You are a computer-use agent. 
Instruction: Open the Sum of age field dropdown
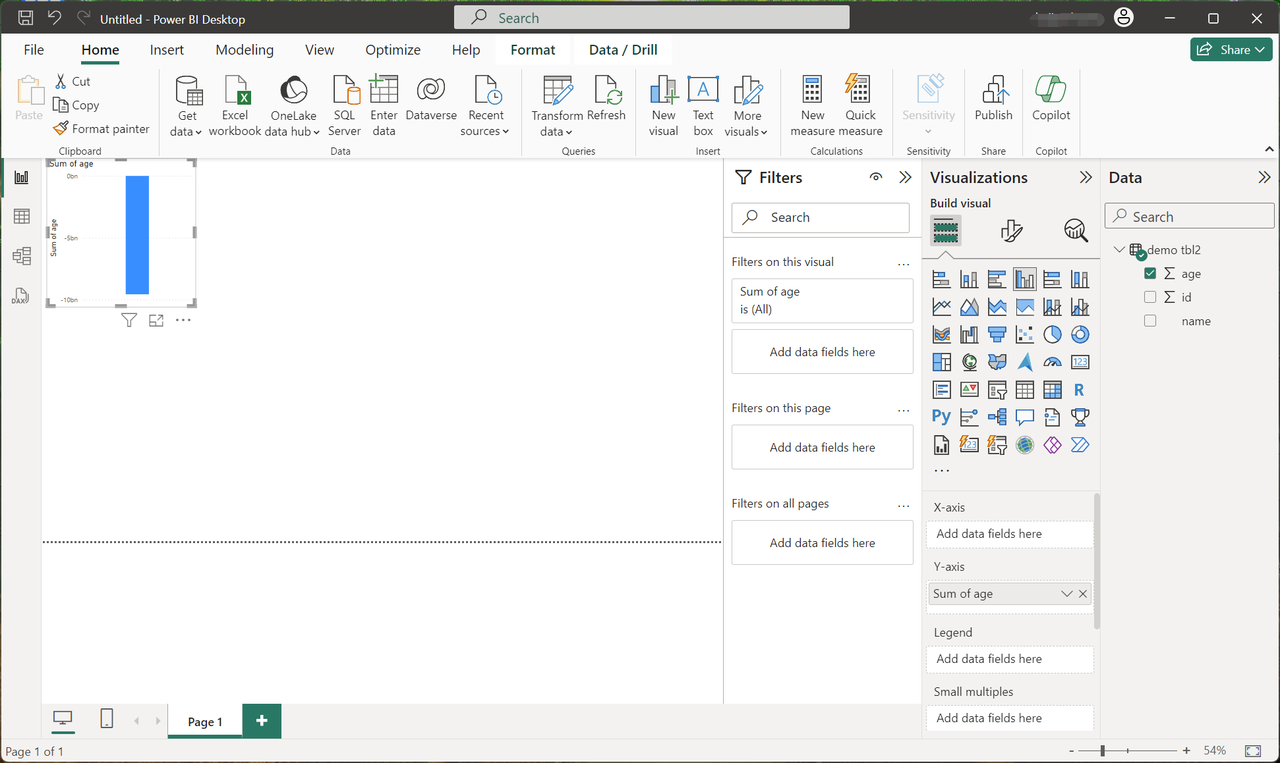click(x=1066, y=594)
